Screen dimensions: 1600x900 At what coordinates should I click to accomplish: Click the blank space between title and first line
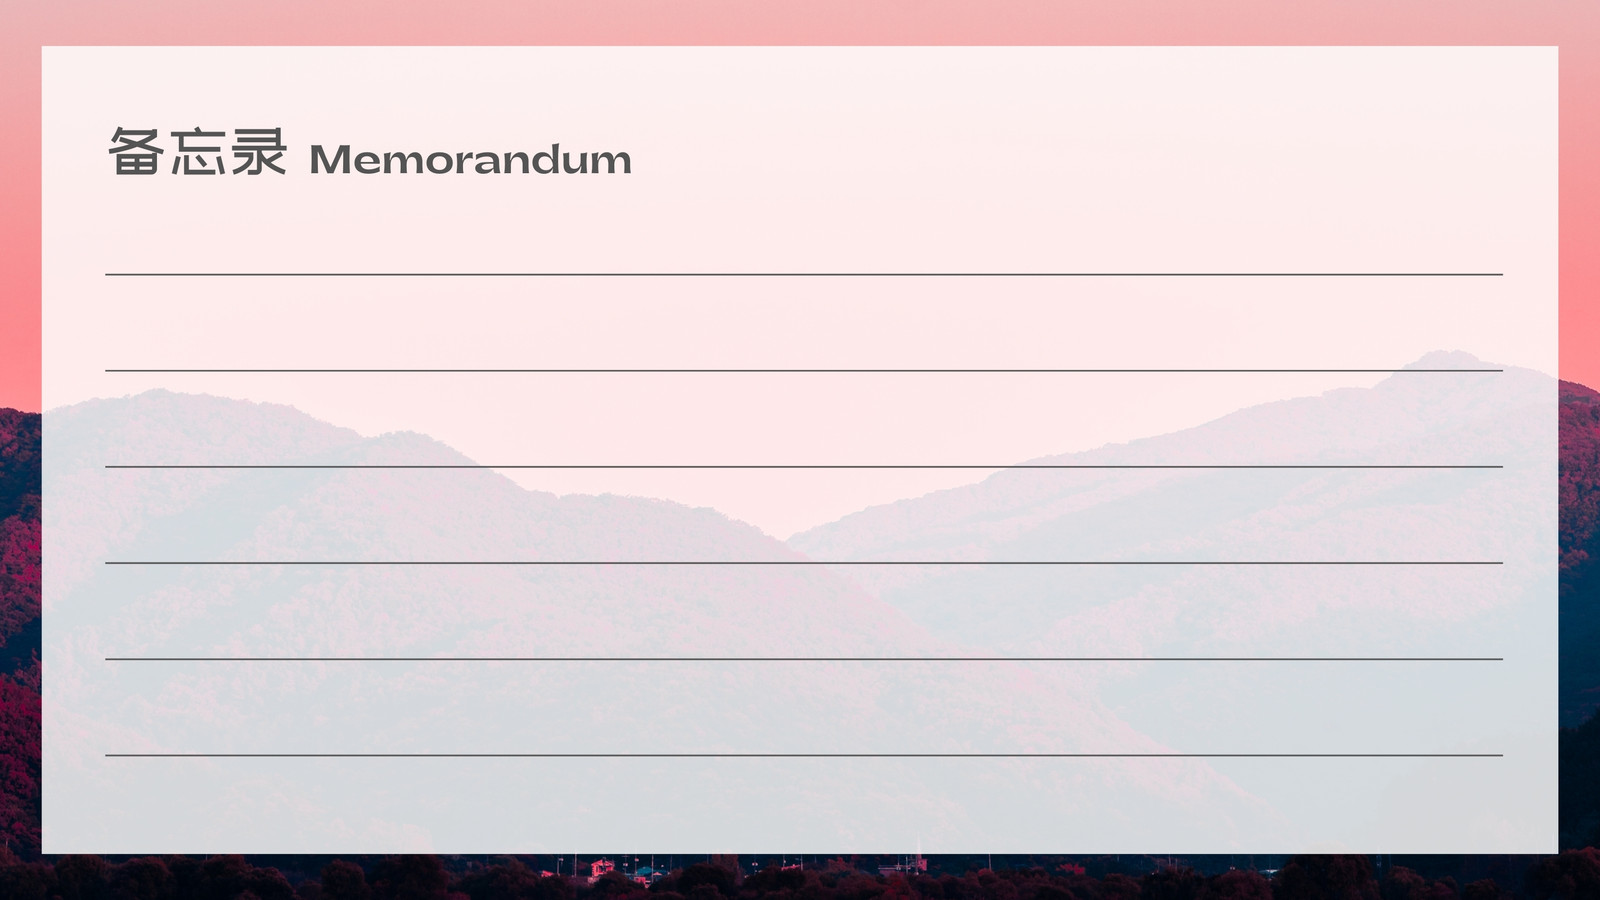803,226
